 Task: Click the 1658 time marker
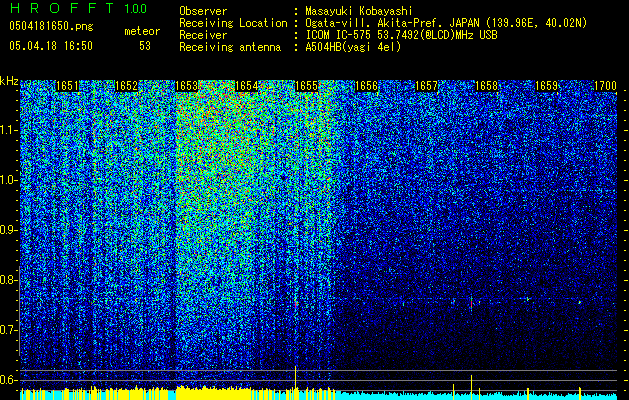(x=486, y=86)
